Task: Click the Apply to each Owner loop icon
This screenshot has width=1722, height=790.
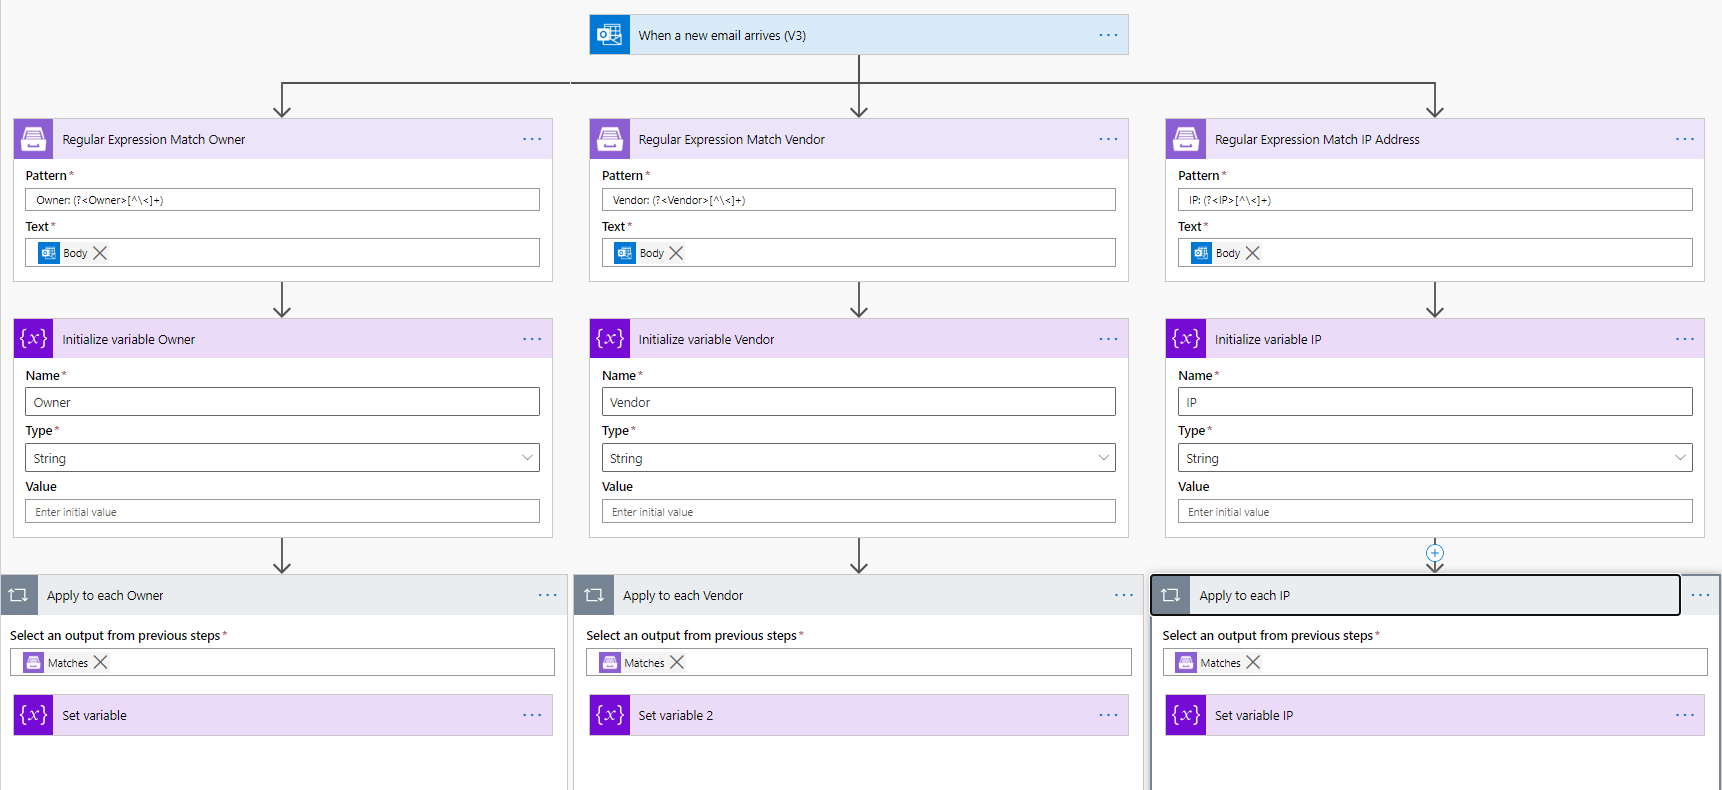Action: (x=18, y=595)
